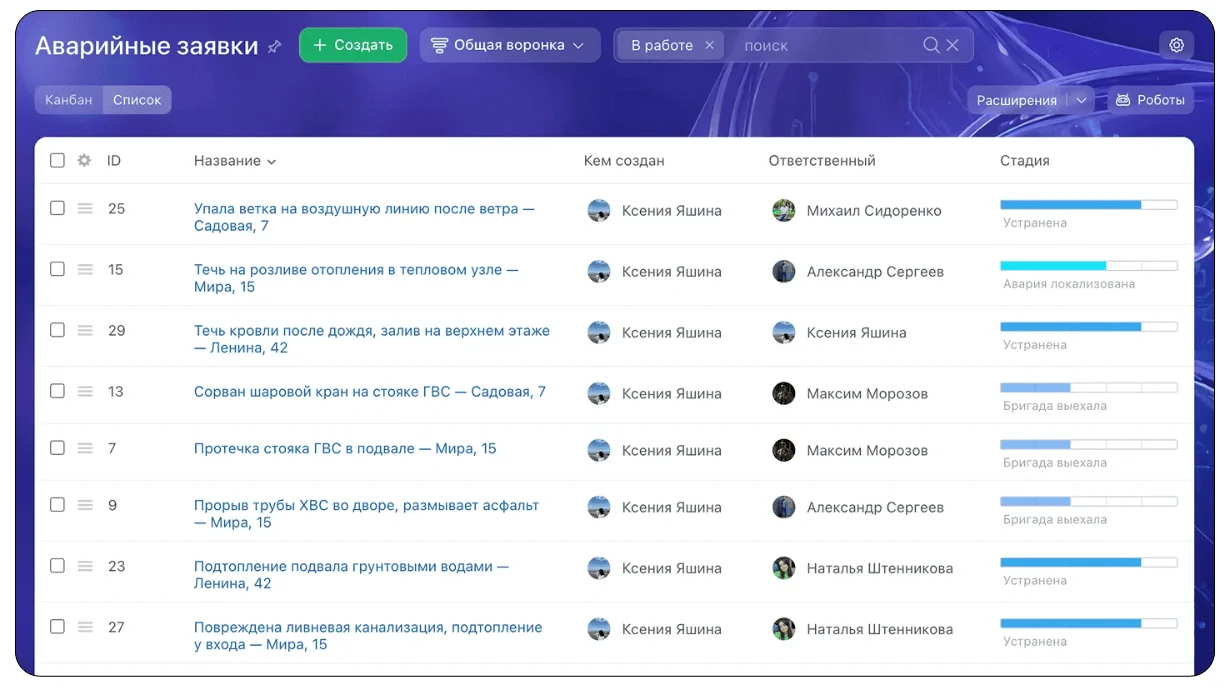Image resolution: width=1224 pixels, height=688 pixels.
Task: Select the Список view tab
Action: pos(137,100)
